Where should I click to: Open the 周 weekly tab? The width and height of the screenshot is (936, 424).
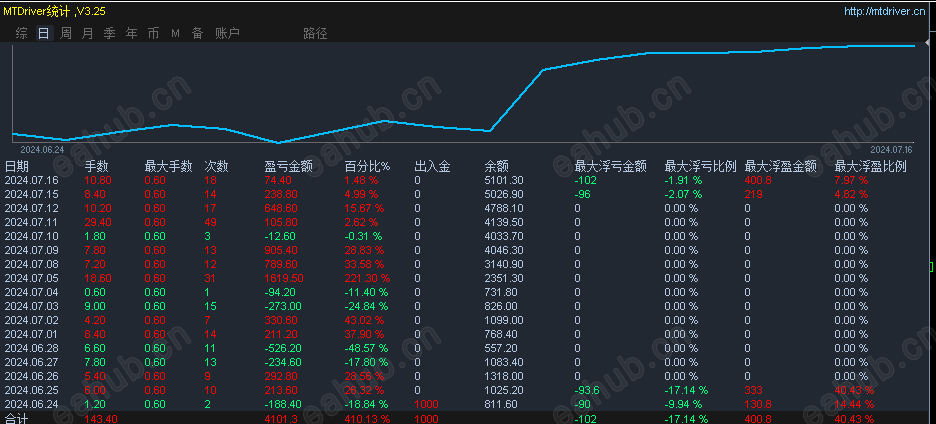click(x=66, y=33)
